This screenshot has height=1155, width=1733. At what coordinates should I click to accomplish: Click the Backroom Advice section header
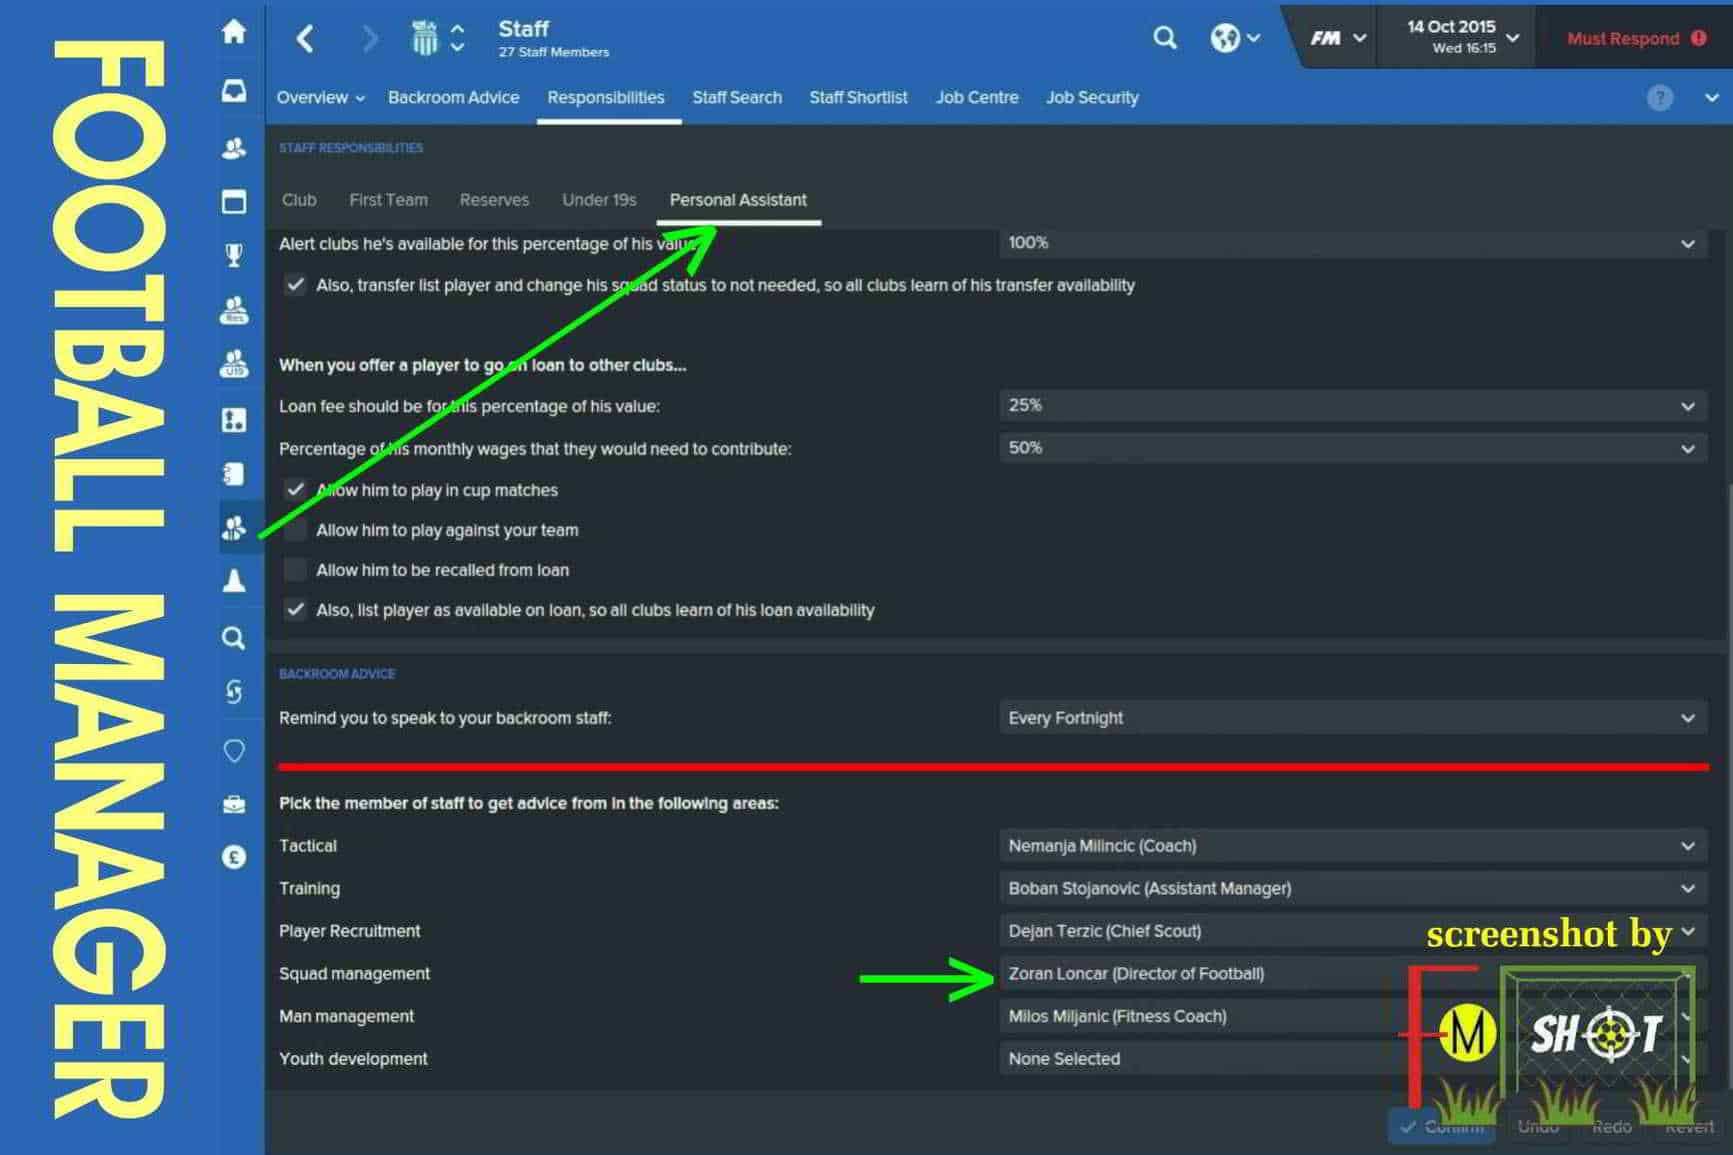coord(337,674)
